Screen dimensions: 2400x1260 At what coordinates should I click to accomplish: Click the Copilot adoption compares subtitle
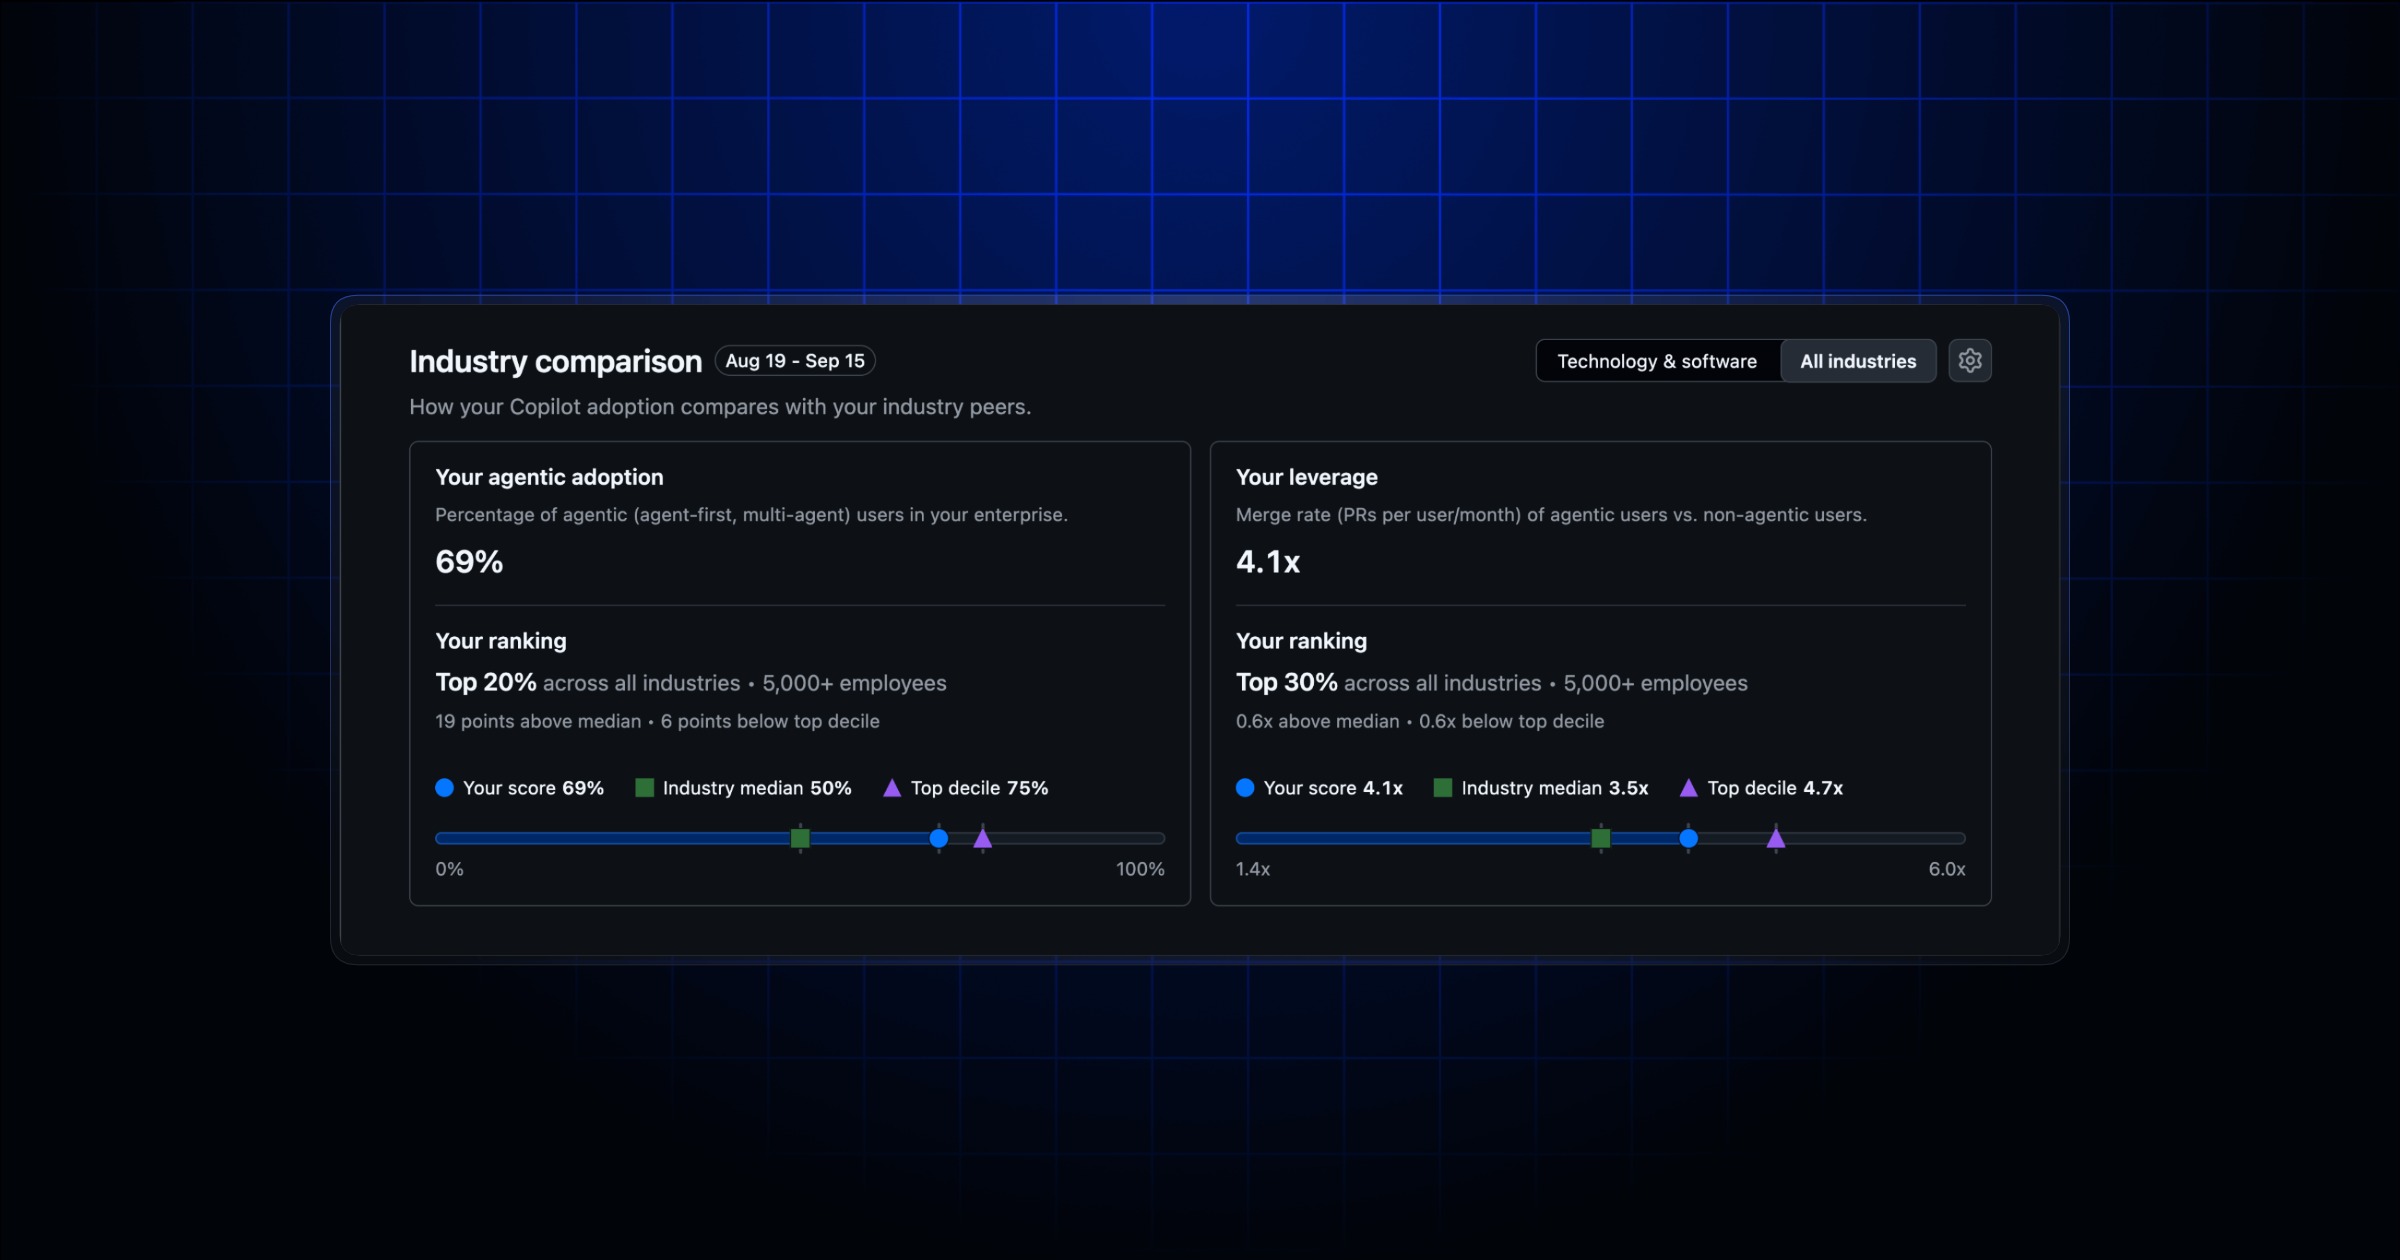tap(720, 407)
